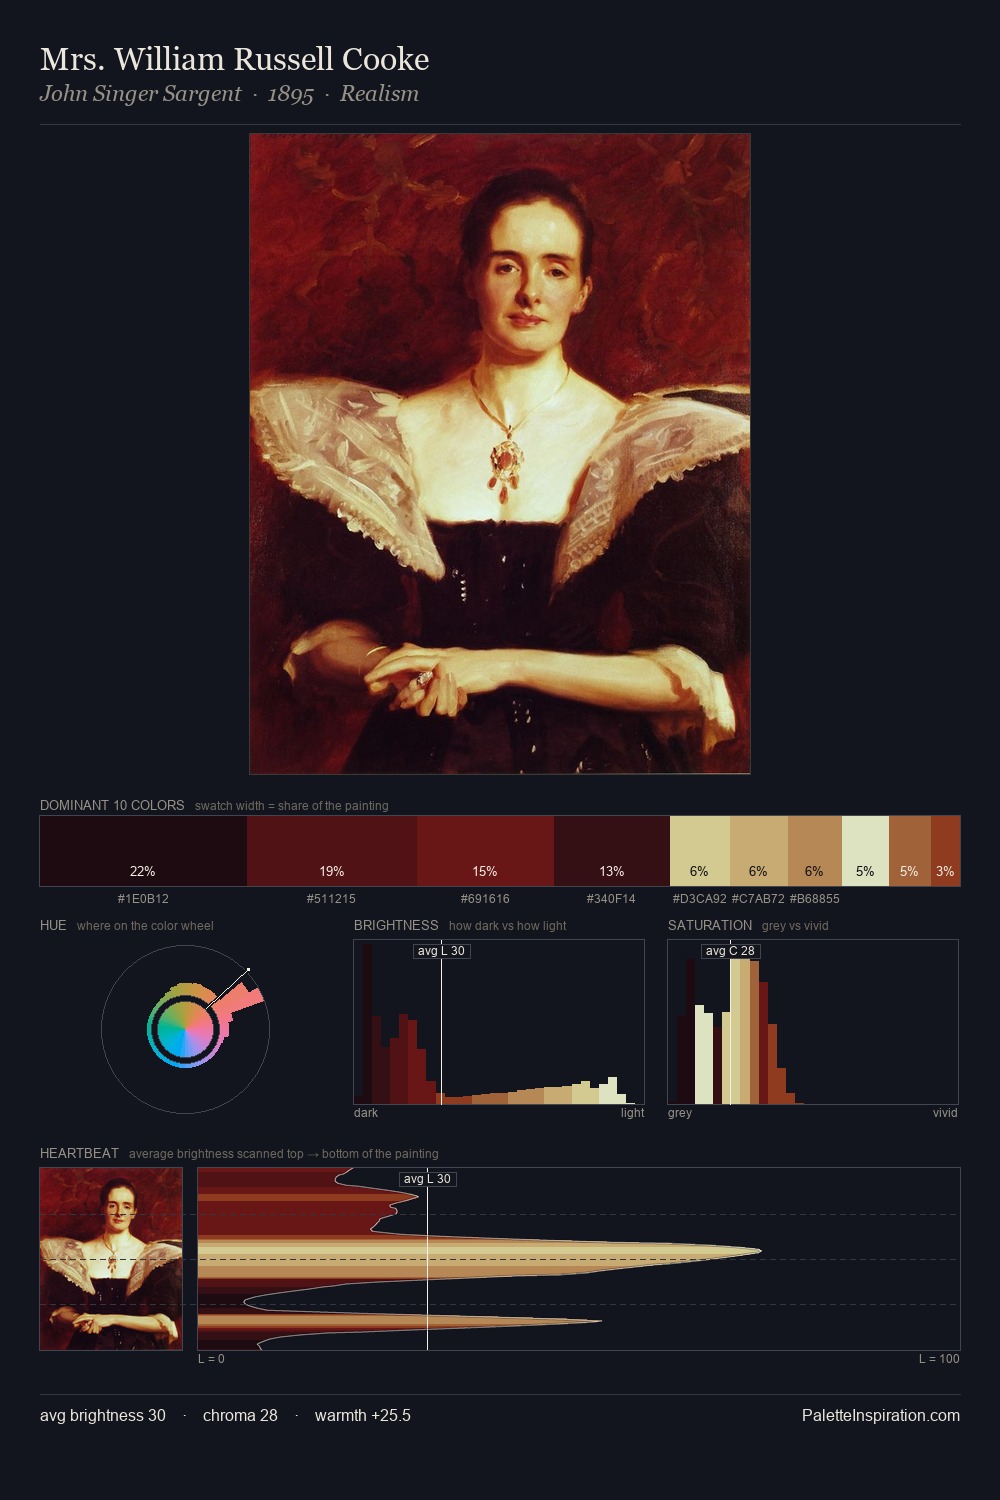Click the avg C 28 label
This screenshot has width=1000, height=1500.
[730, 951]
